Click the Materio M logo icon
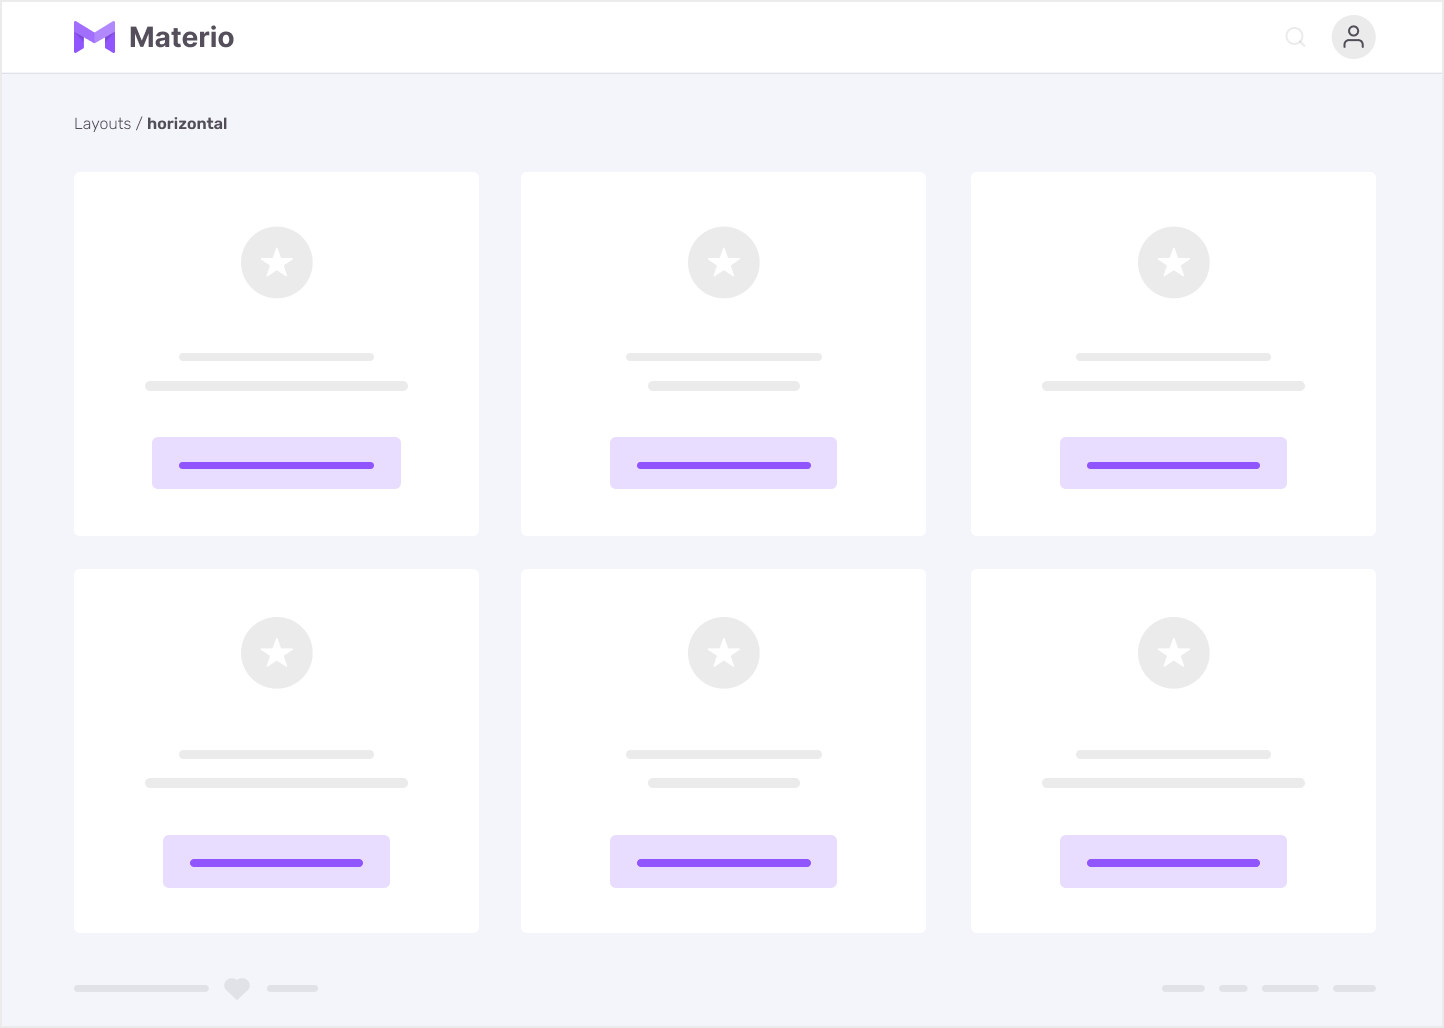 [94, 37]
